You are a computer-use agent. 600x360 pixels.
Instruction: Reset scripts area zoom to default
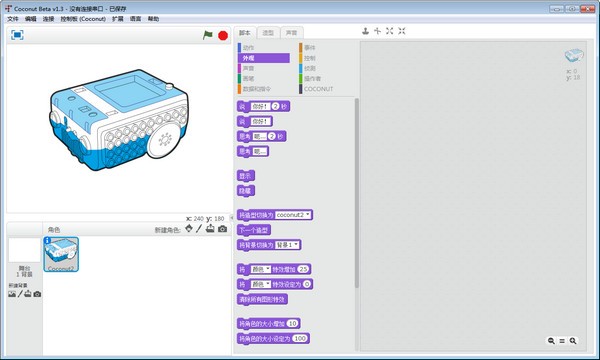click(x=562, y=340)
